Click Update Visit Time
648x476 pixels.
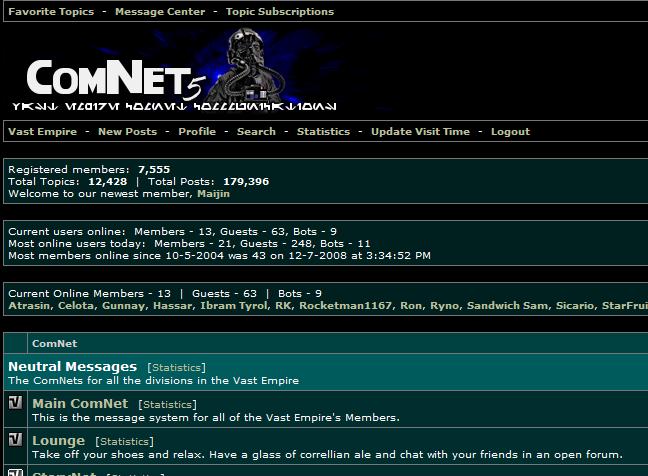[420, 131]
